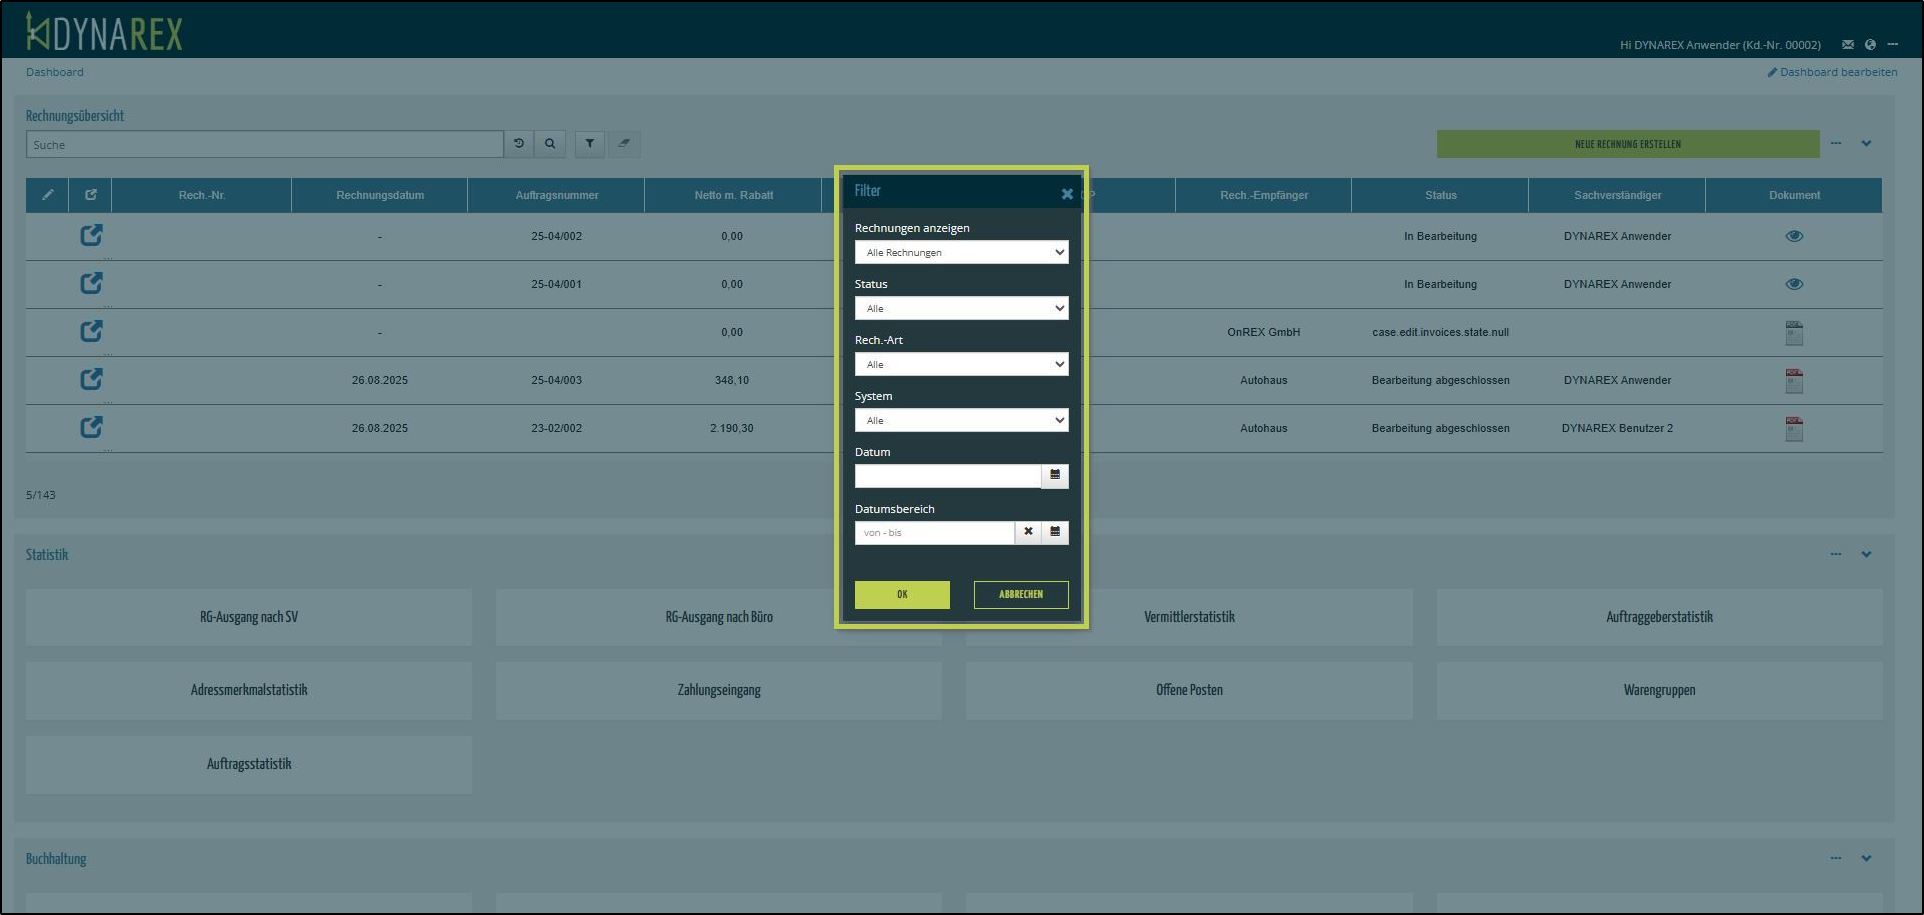Close the Filter dialog with X
The image size is (1924, 915).
coord(1067,194)
